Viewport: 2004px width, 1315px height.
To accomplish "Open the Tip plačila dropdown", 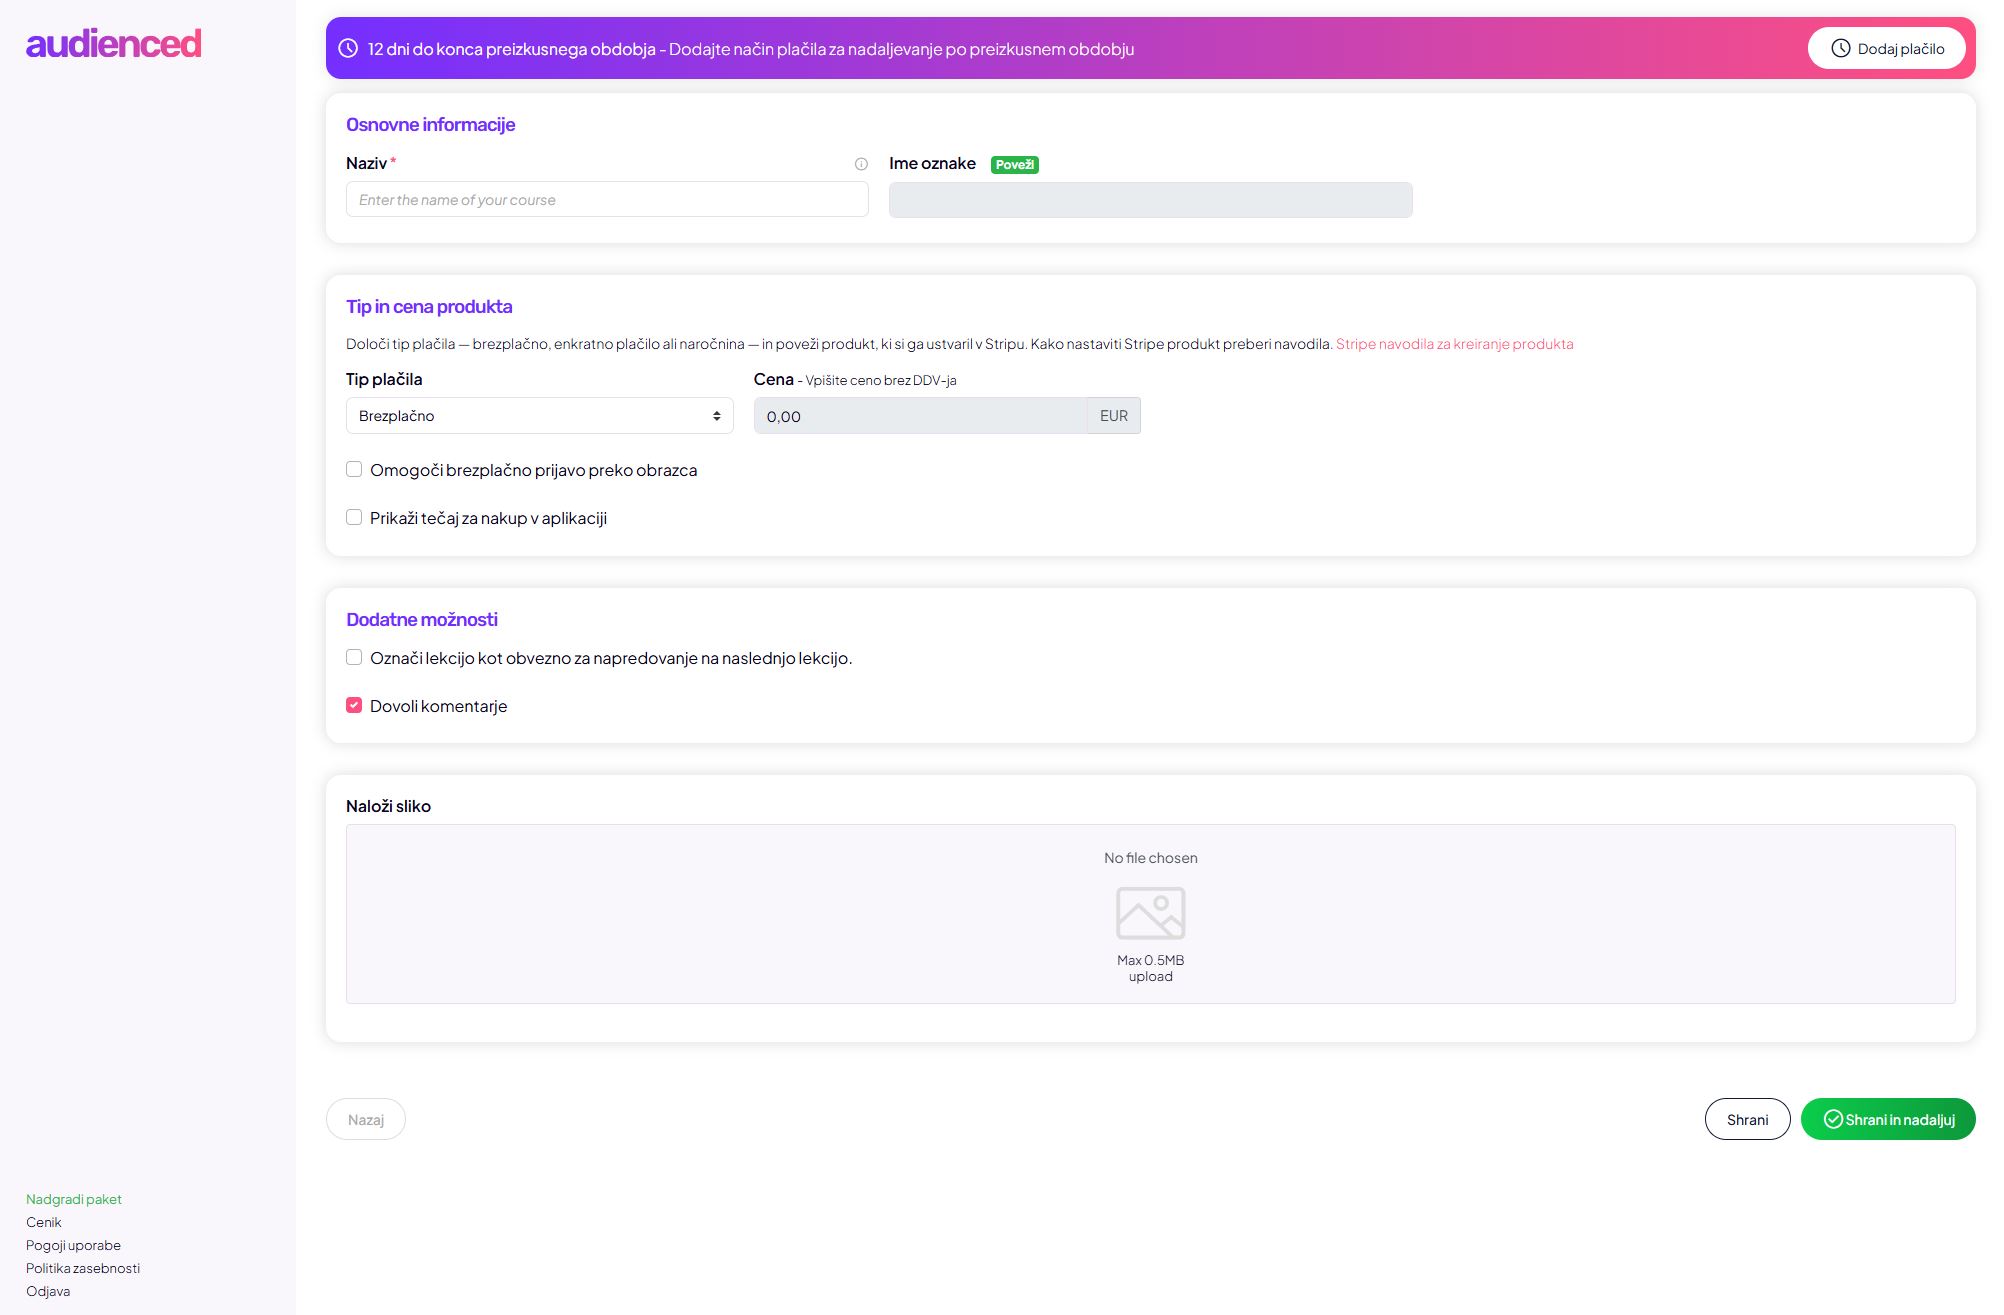I will tap(539, 416).
